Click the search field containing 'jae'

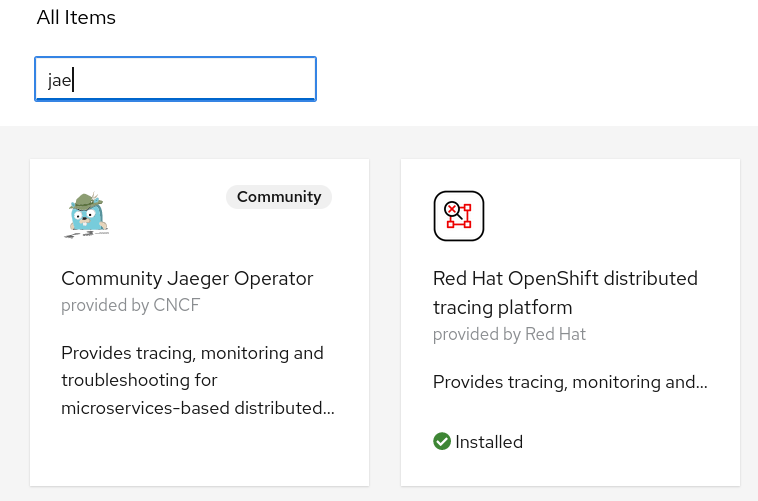pos(175,79)
